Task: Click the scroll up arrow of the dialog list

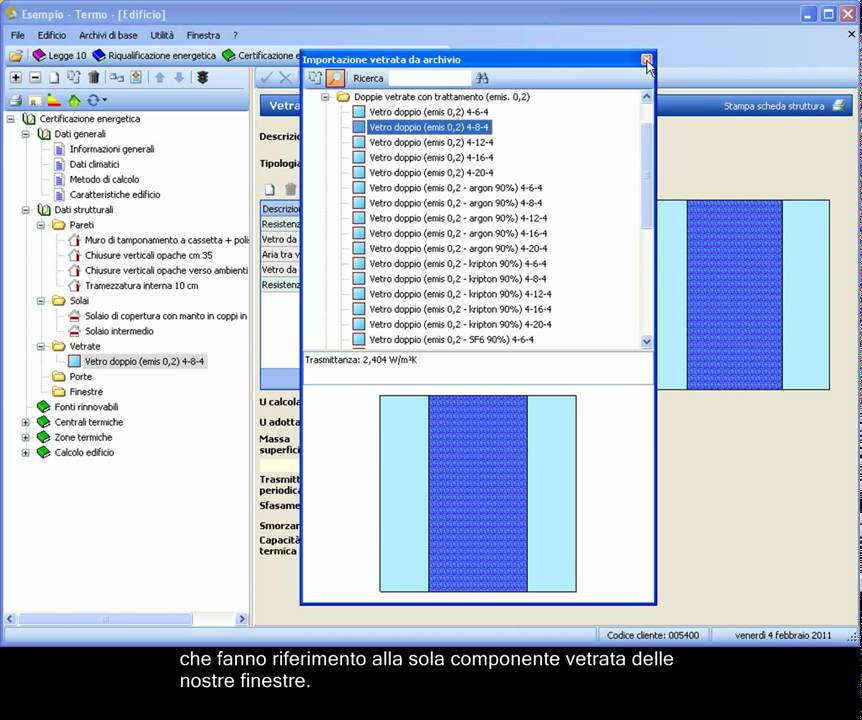Action: point(646,97)
